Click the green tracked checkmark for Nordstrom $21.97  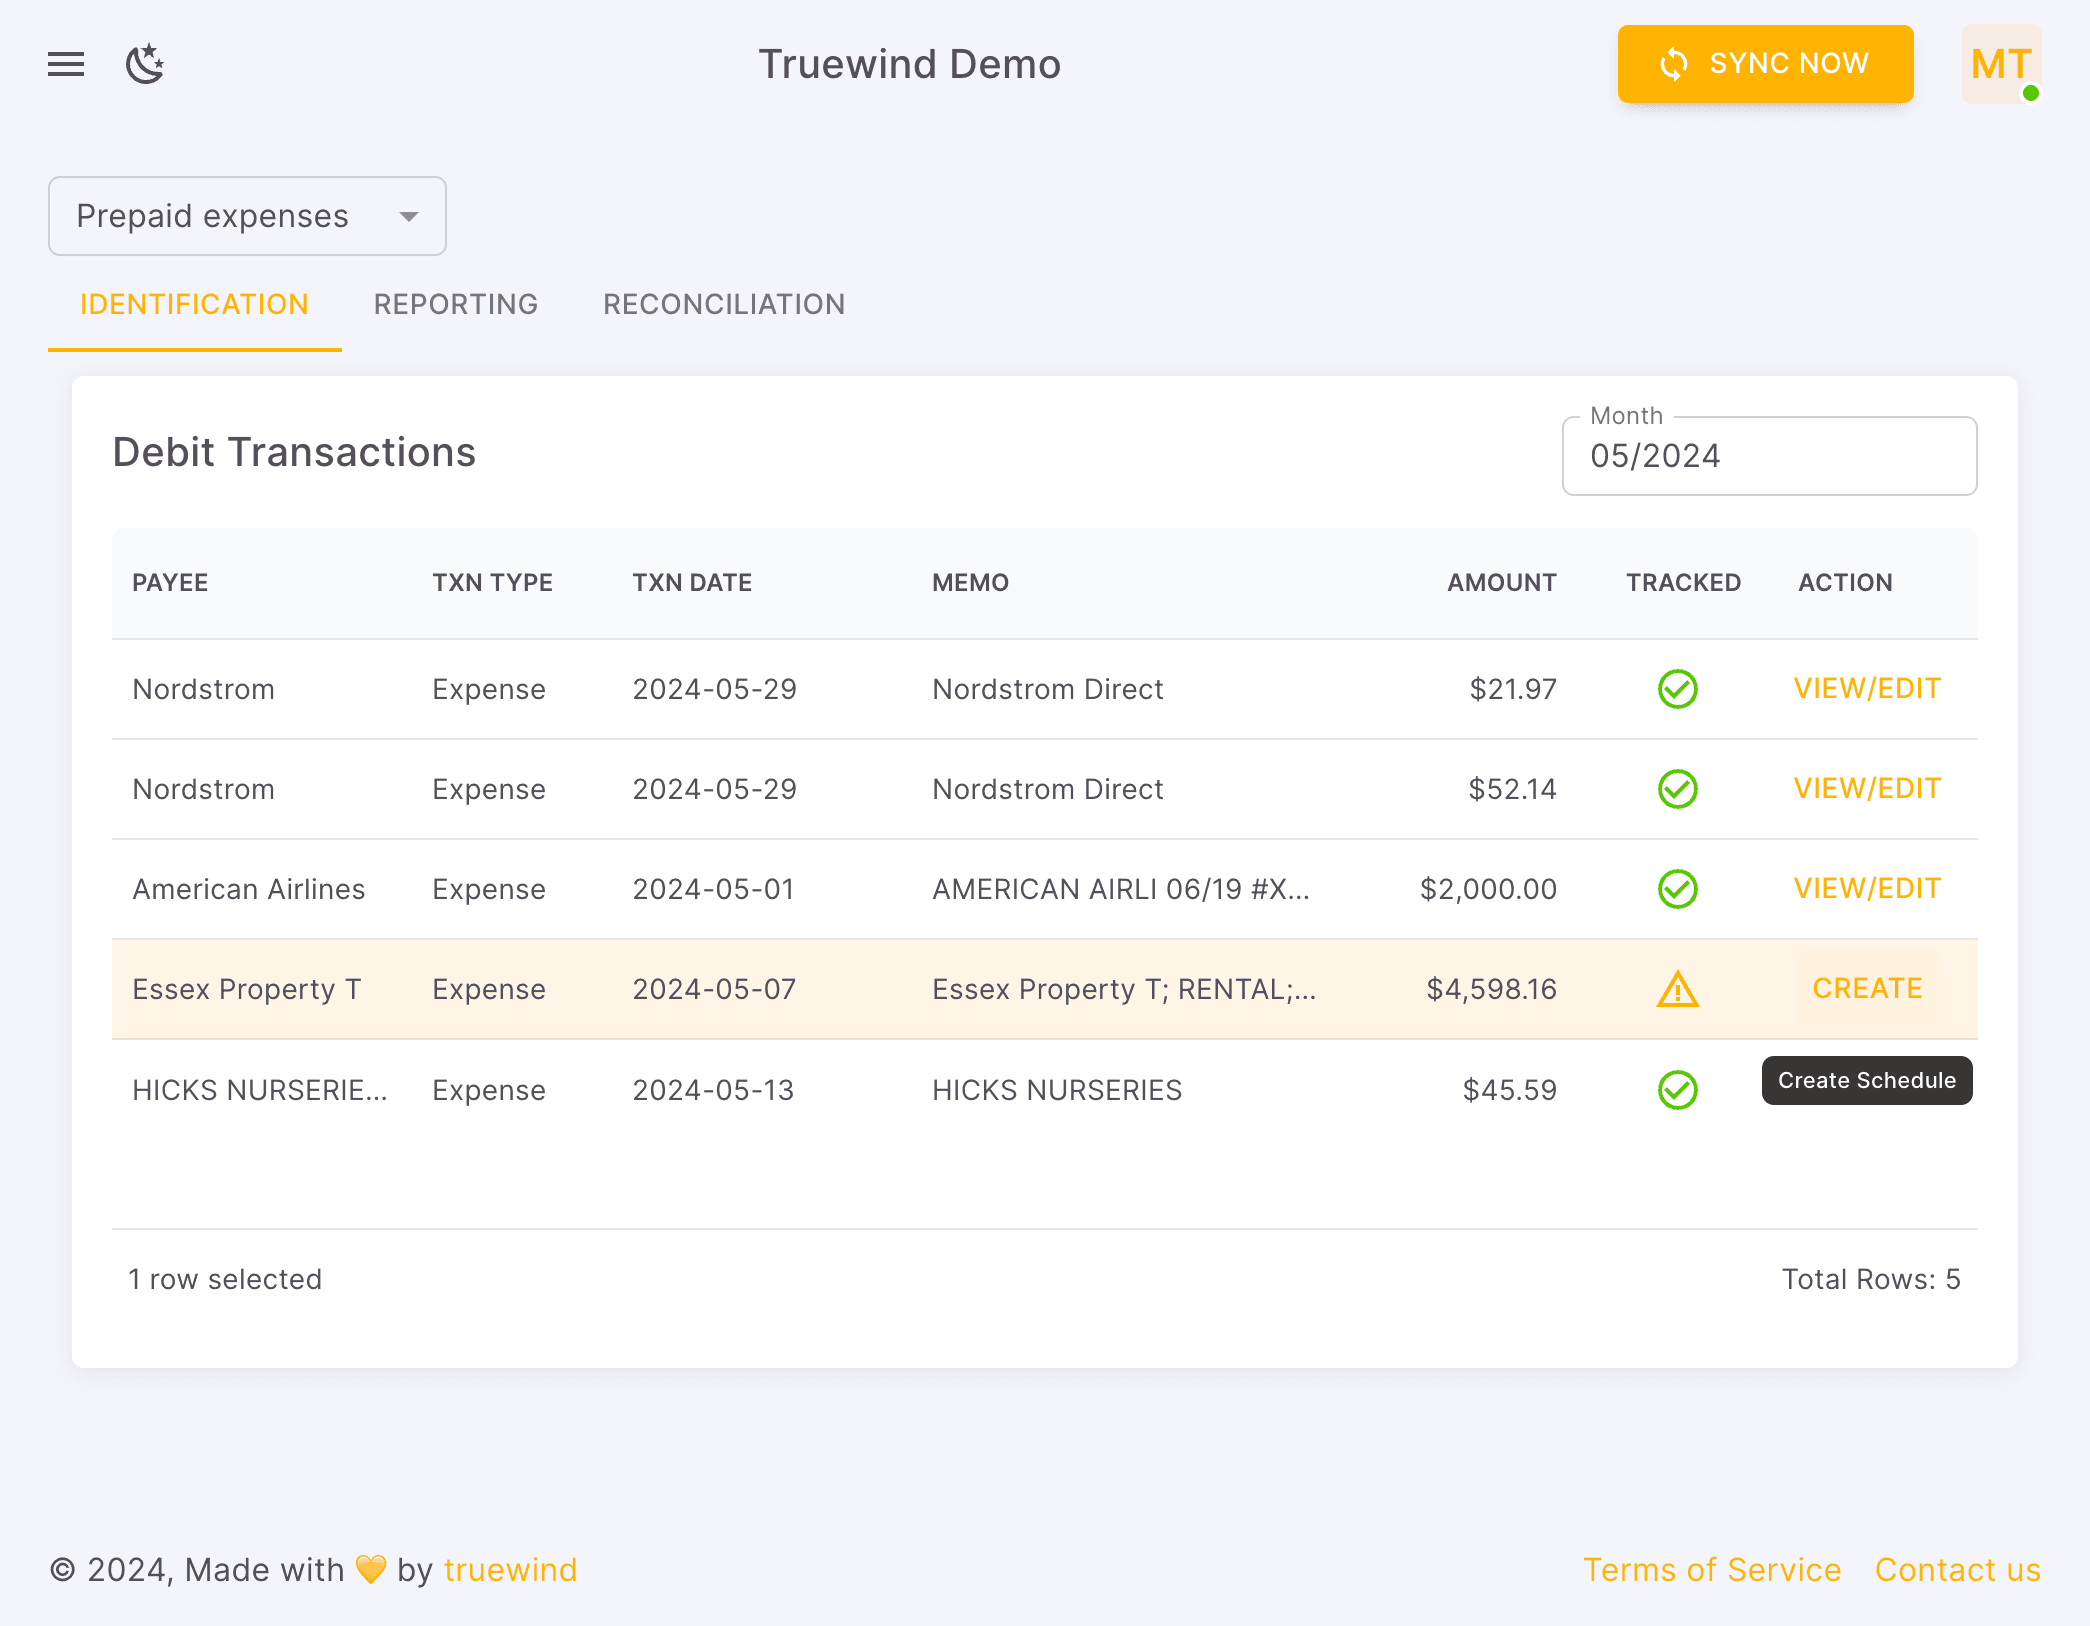tap(1678, 688)
